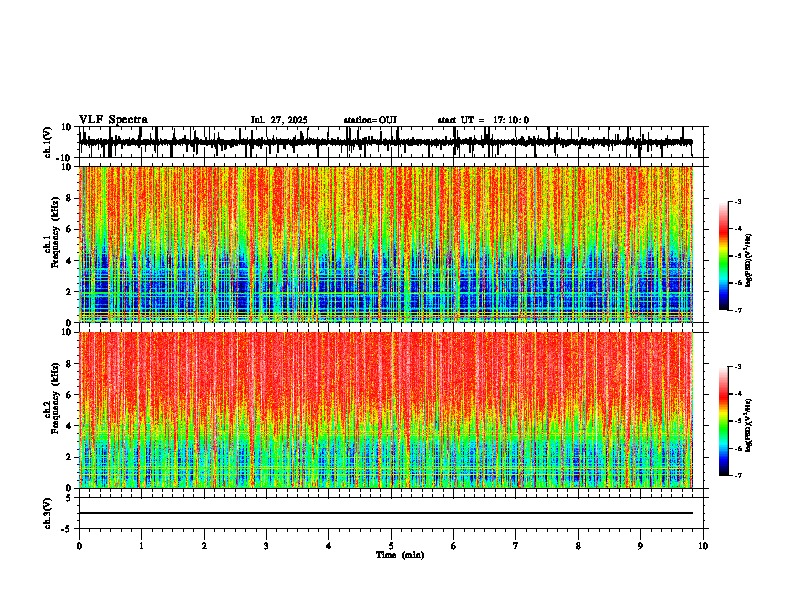Click time axis tick label "9"
This screenshot has height=612, width=792.
coord(640,546)
